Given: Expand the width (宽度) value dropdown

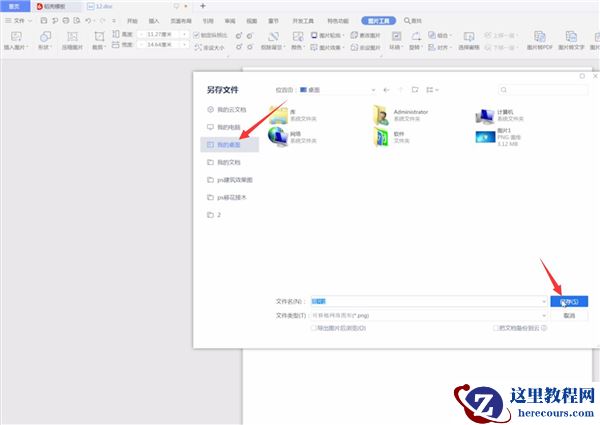Looking at the screenshot, I should click(184, 45).
